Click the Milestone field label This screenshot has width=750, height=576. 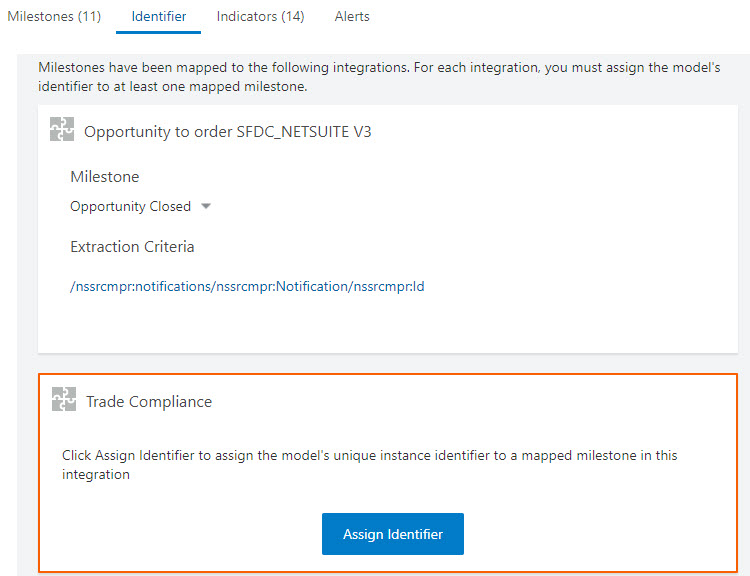pos(105,177)
